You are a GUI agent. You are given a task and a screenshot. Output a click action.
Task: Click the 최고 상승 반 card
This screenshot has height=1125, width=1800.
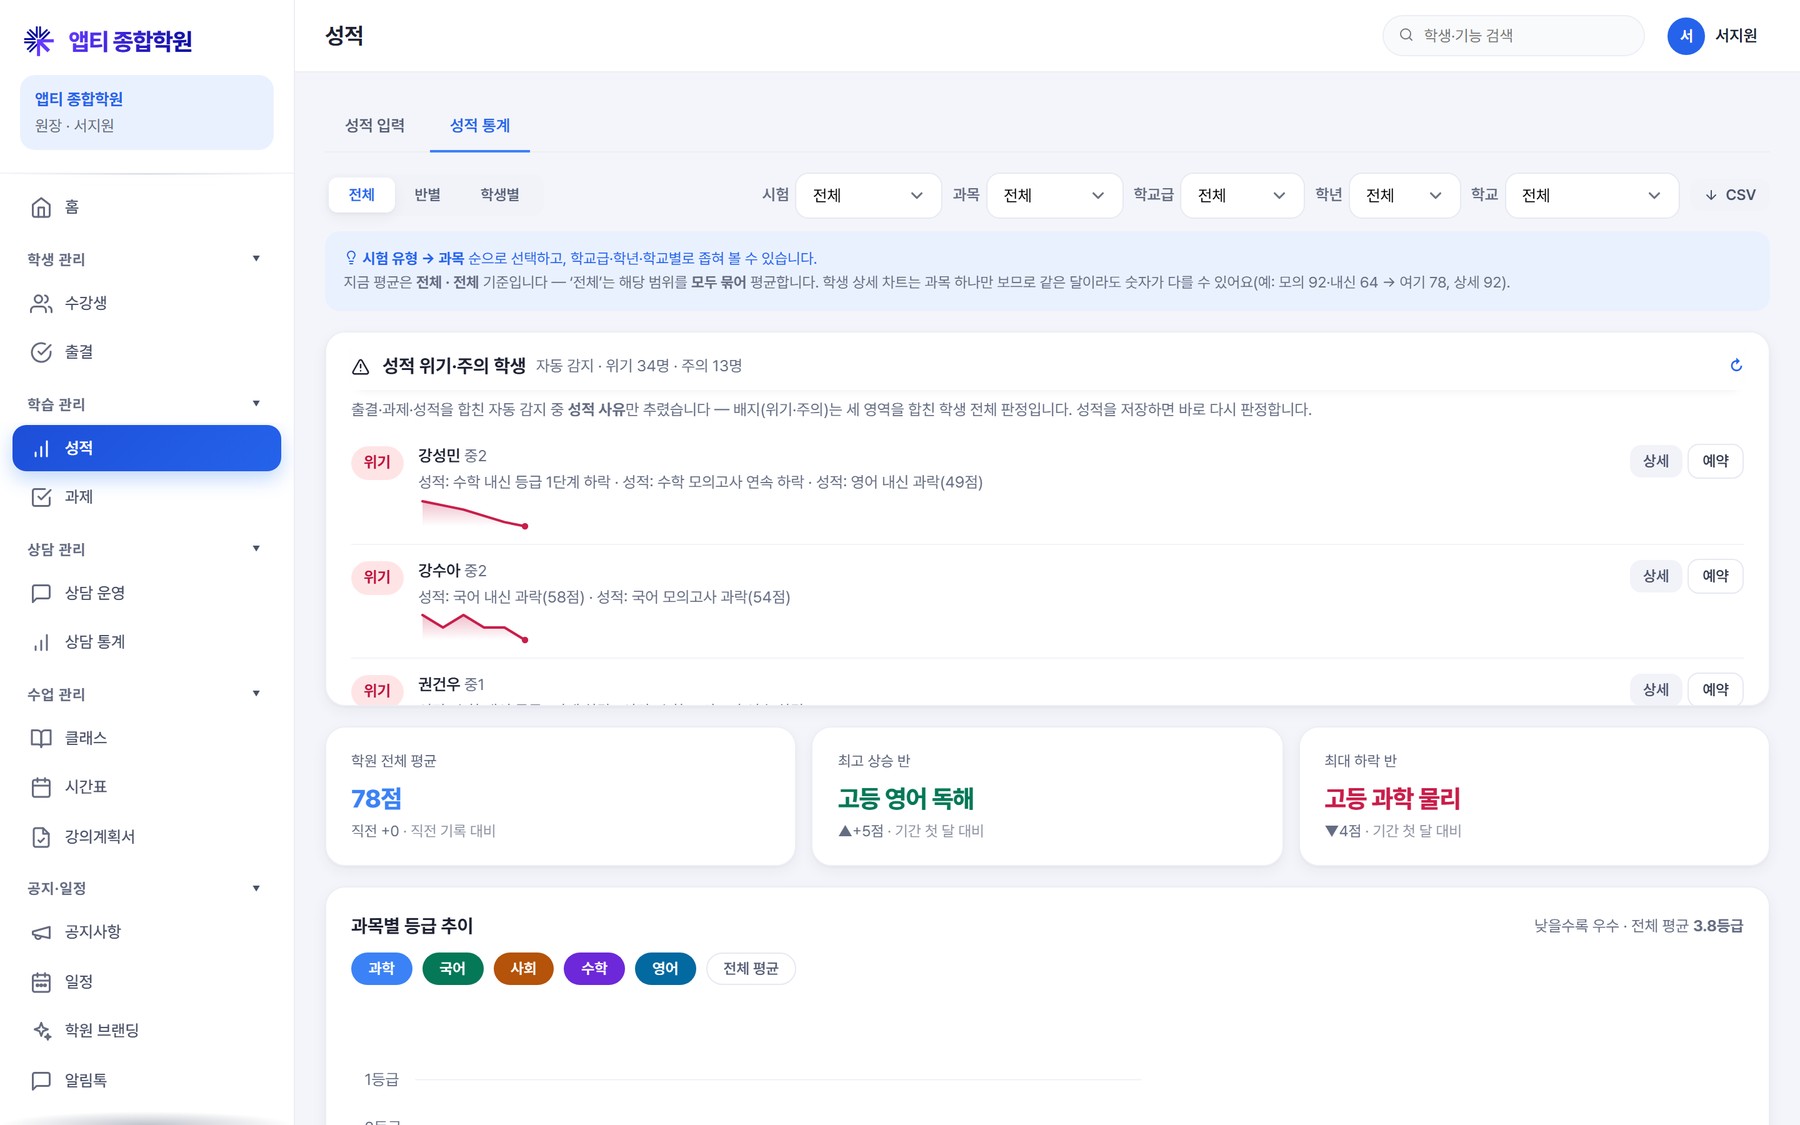tap(1047, 796)
